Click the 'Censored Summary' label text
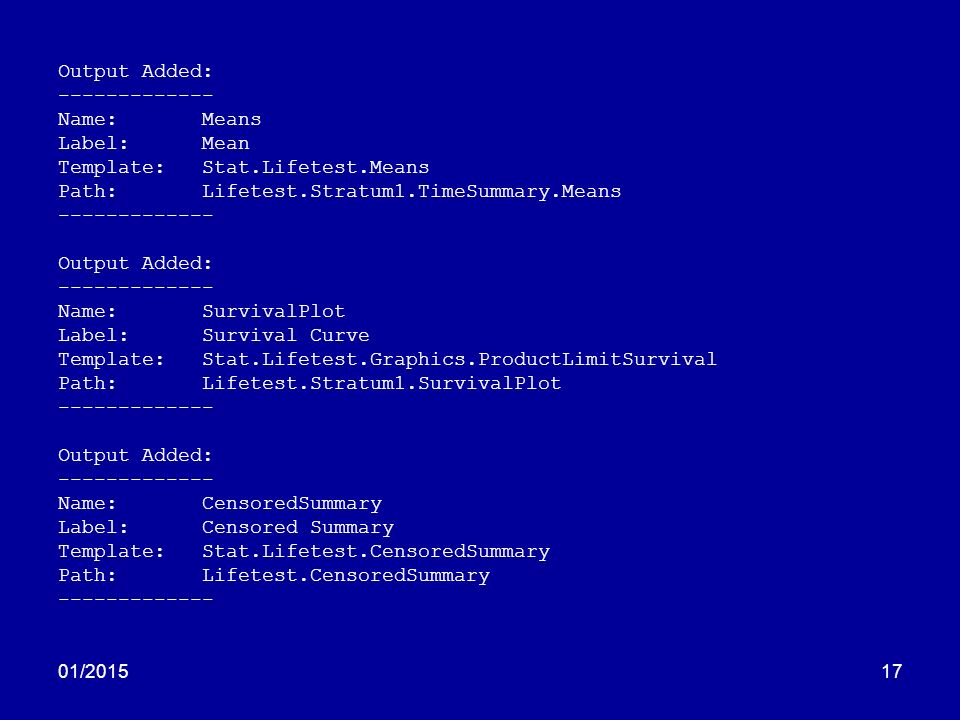Viewport: 960px width, 720px height. (298, 528)
